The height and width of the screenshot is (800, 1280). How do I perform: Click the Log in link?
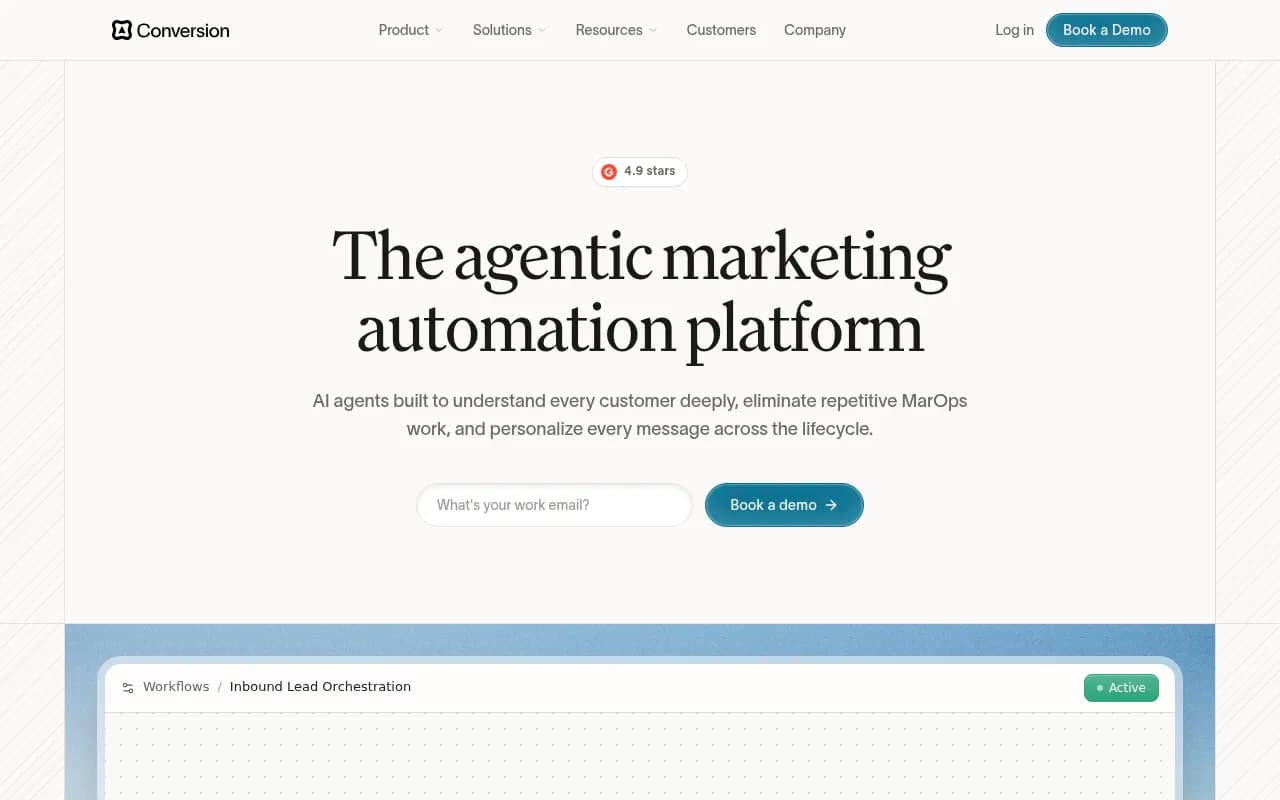point(1014,30)
